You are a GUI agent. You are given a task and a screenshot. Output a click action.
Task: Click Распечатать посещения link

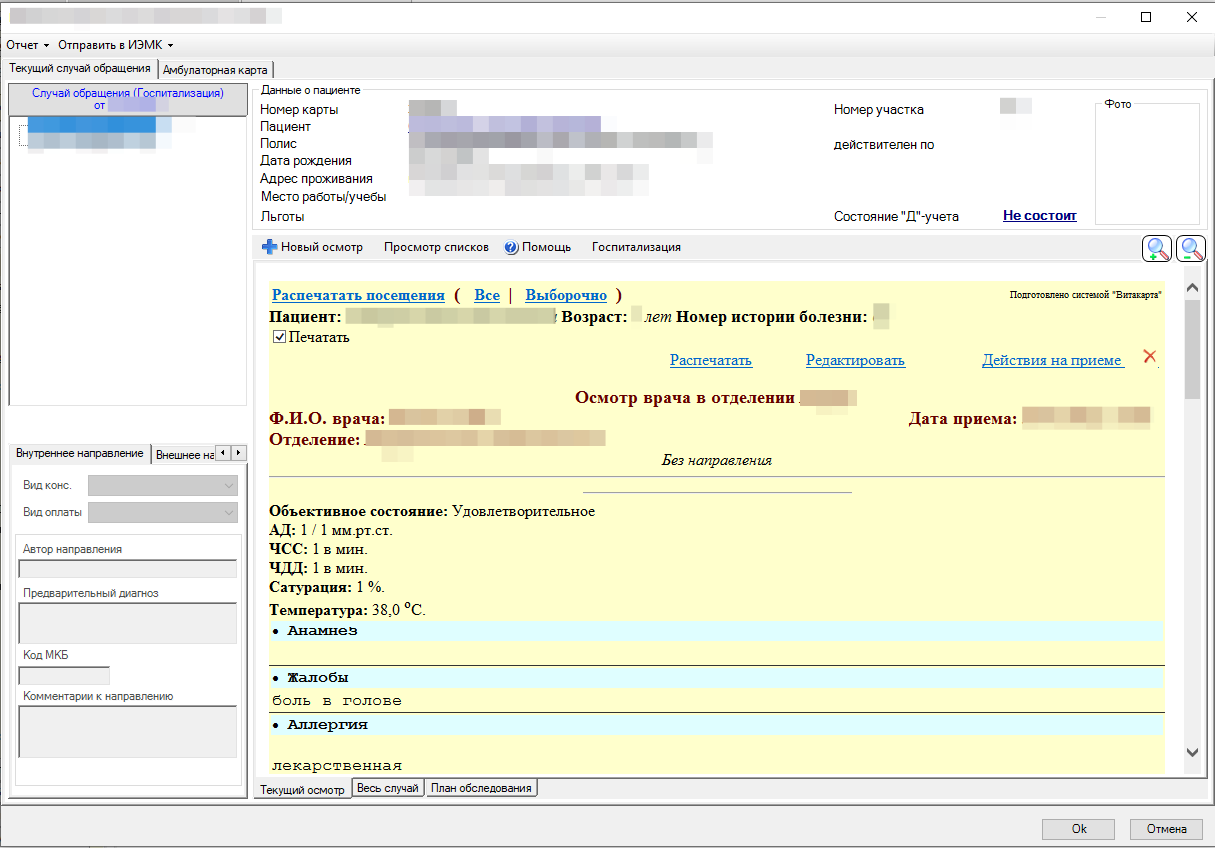coord(358,295)
